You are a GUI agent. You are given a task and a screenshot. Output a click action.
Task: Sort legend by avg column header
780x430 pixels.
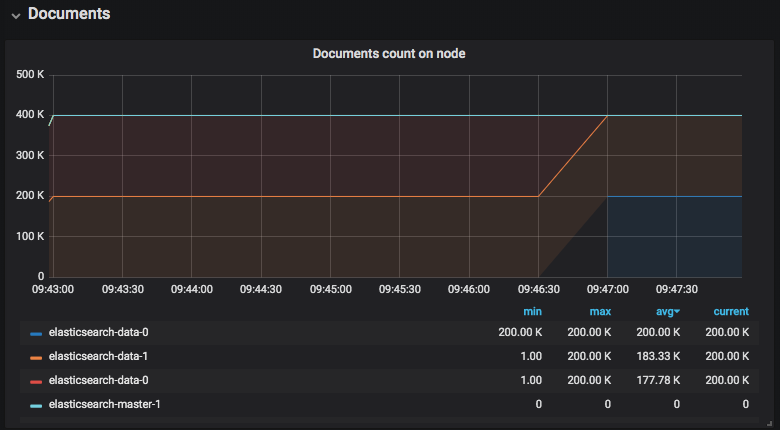[x=667, y=312]
